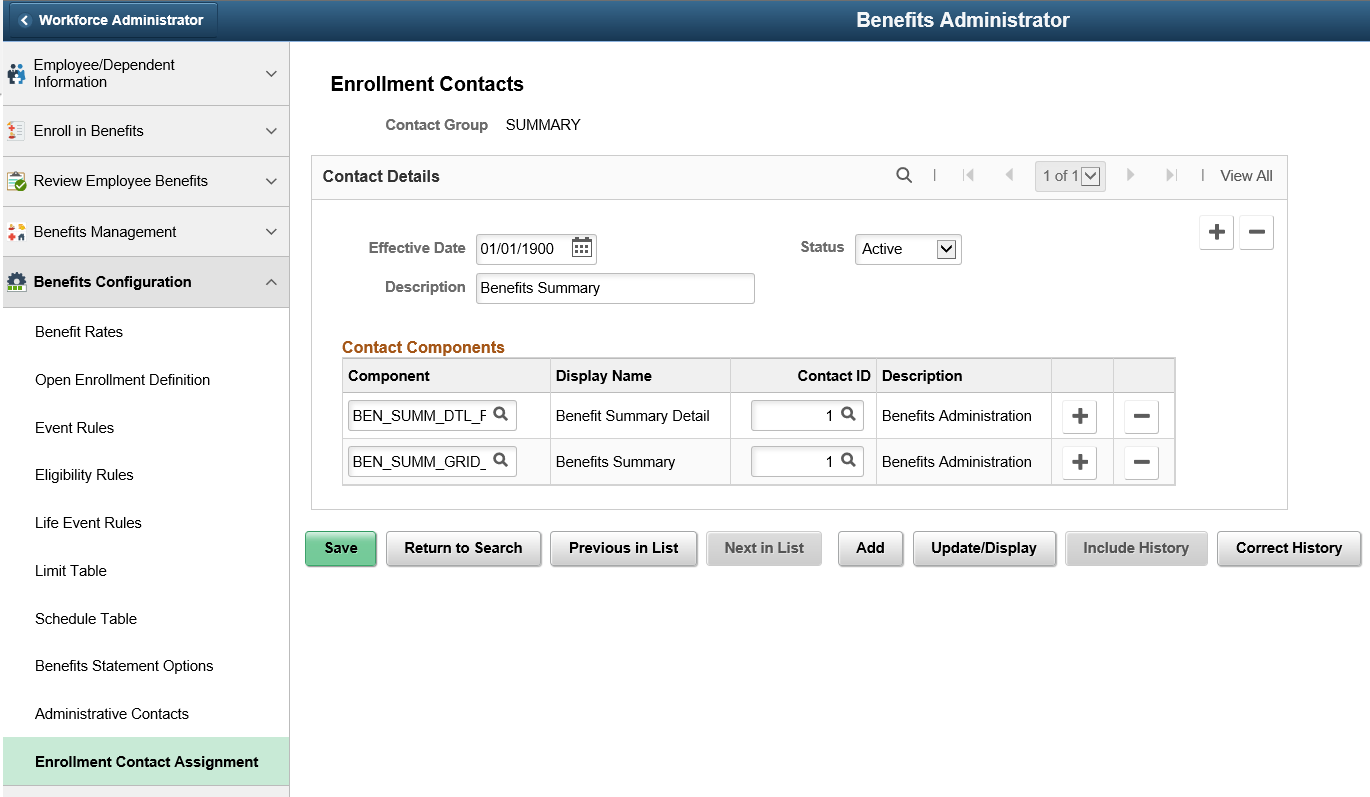The height and width of the screenshot is (797, 1370).
Task: Go to first Contact Details row
Action: pyautogui.click(x=968, y=175)
